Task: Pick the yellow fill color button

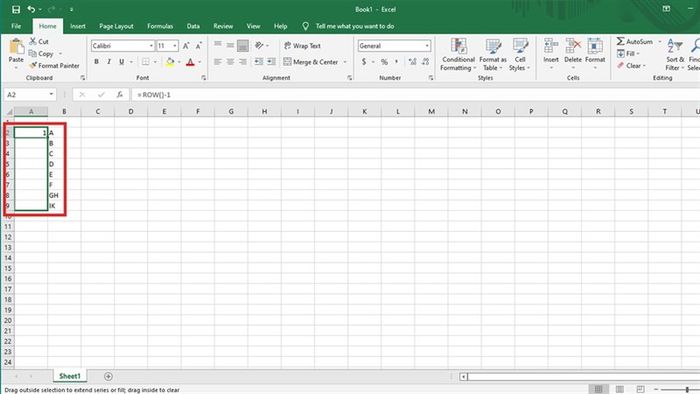Action: (170, 62)
